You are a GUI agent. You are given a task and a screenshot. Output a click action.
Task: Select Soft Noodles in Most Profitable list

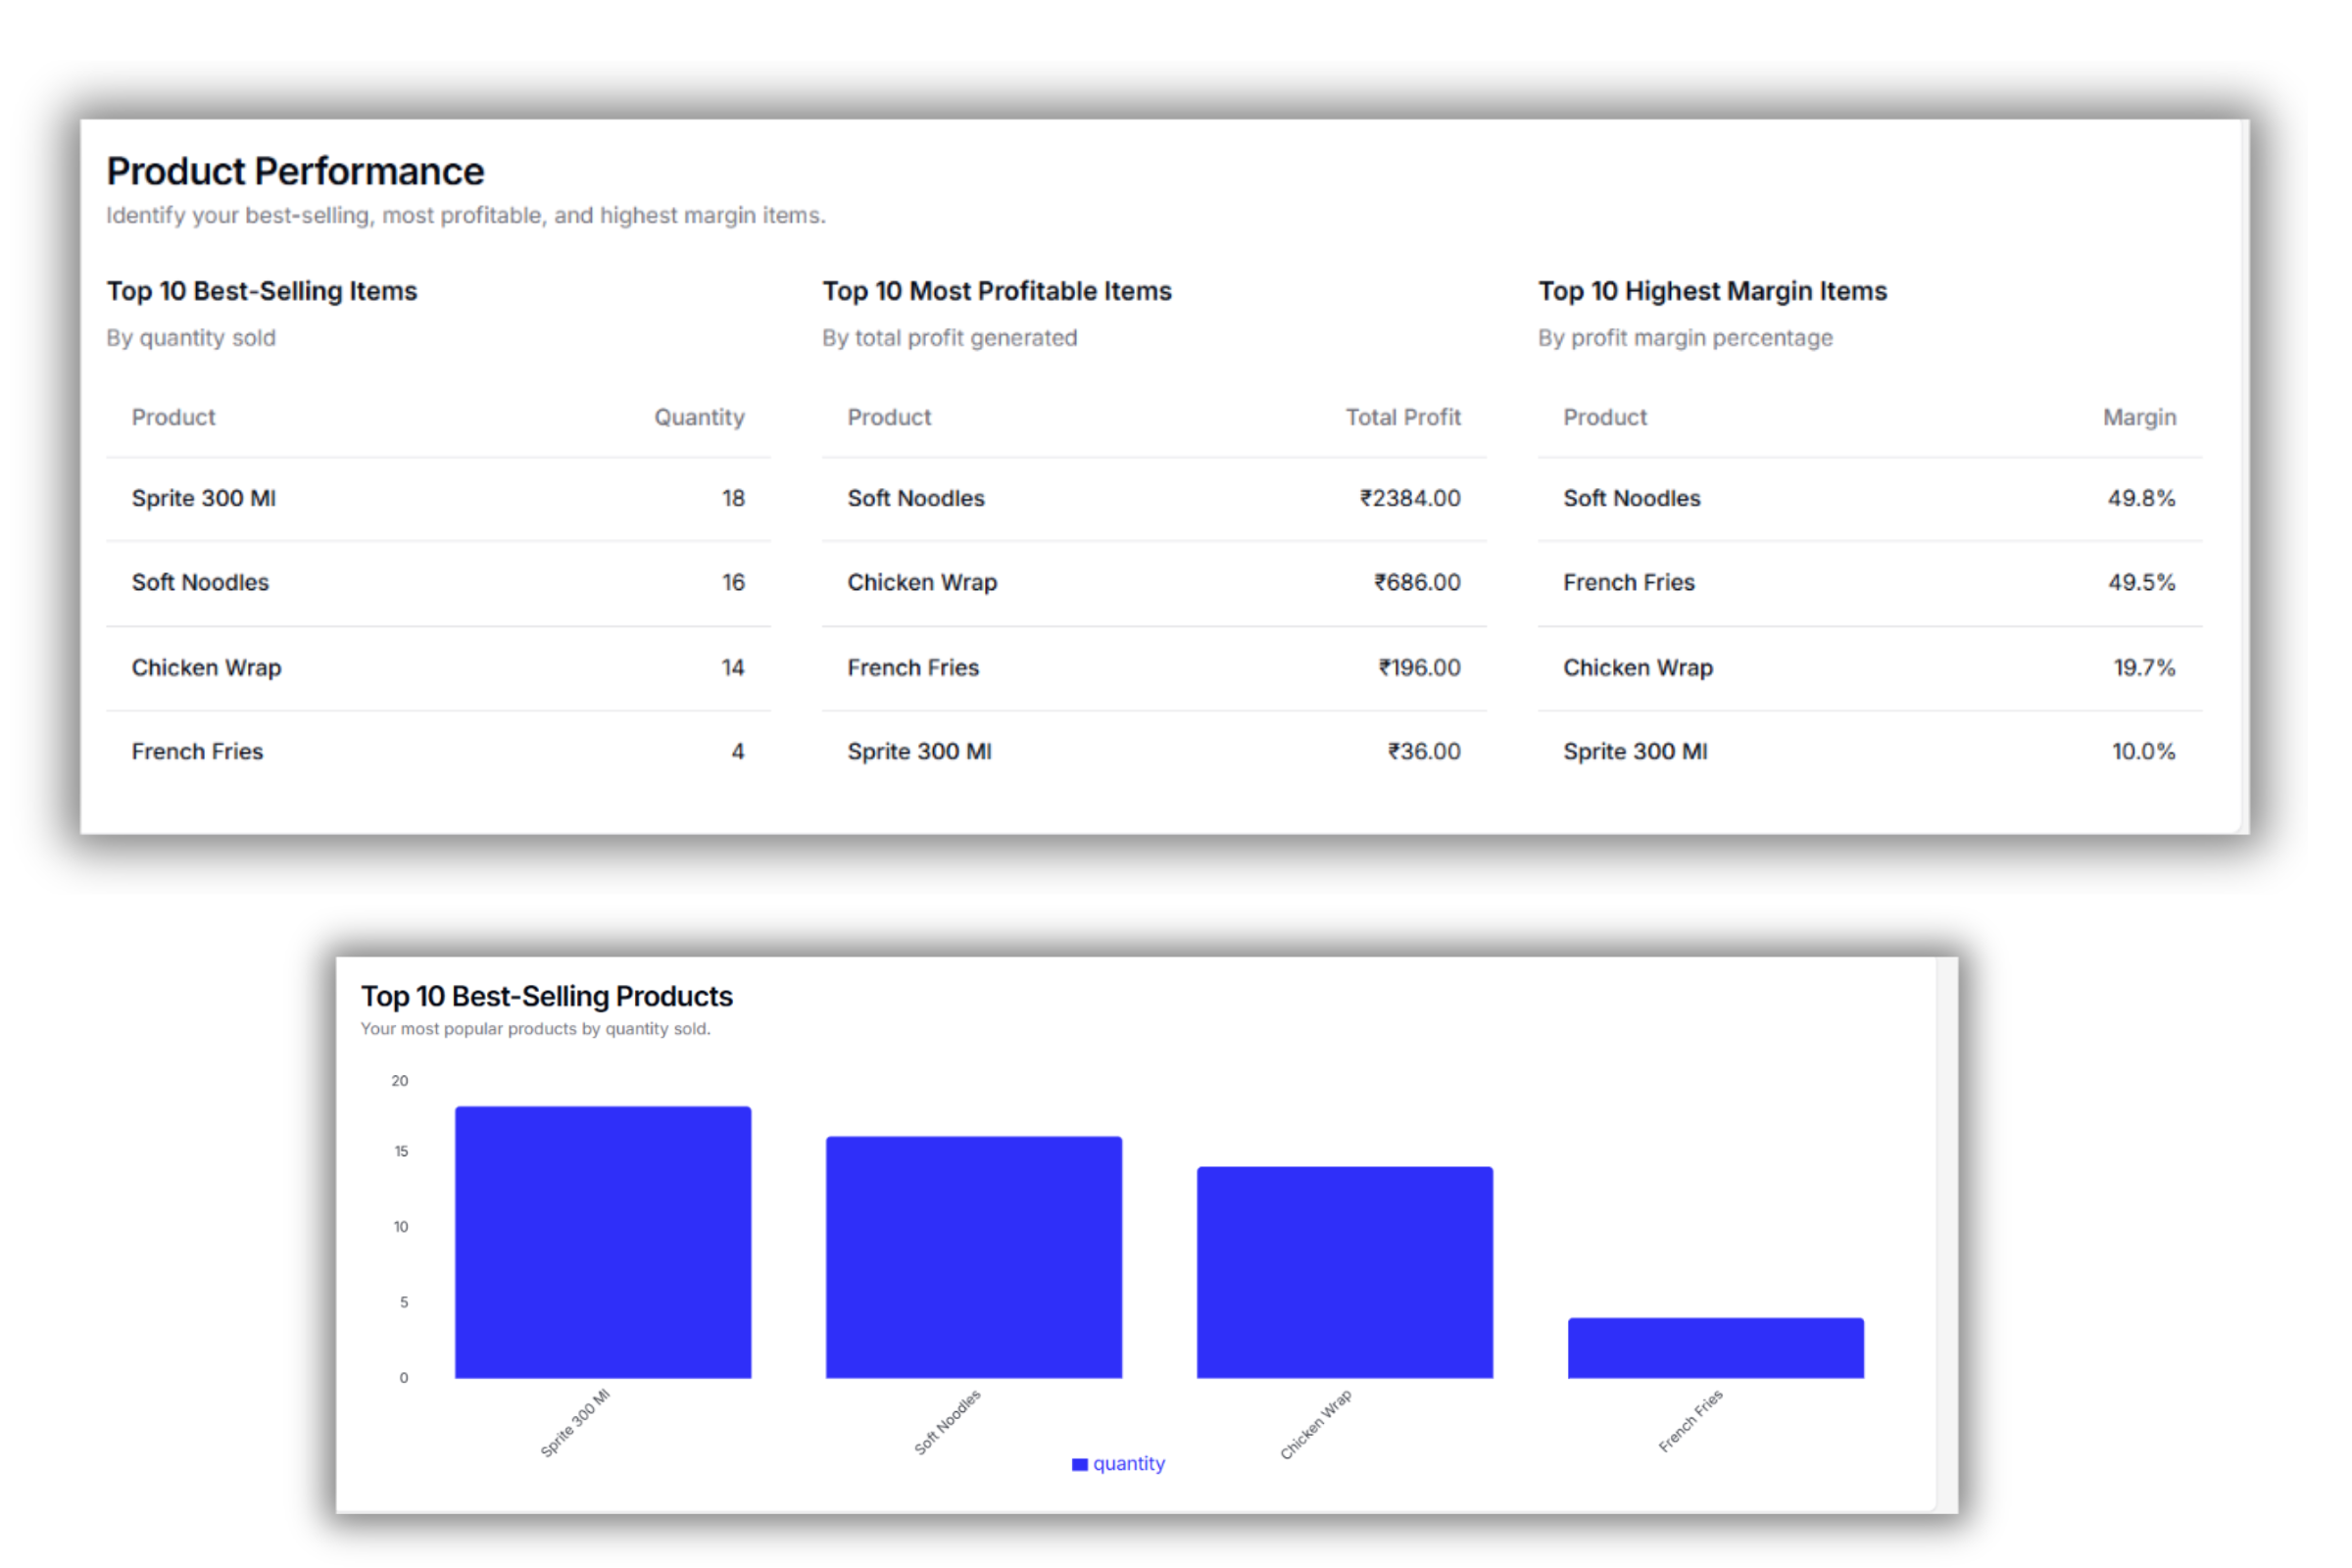tap(915, 498)
